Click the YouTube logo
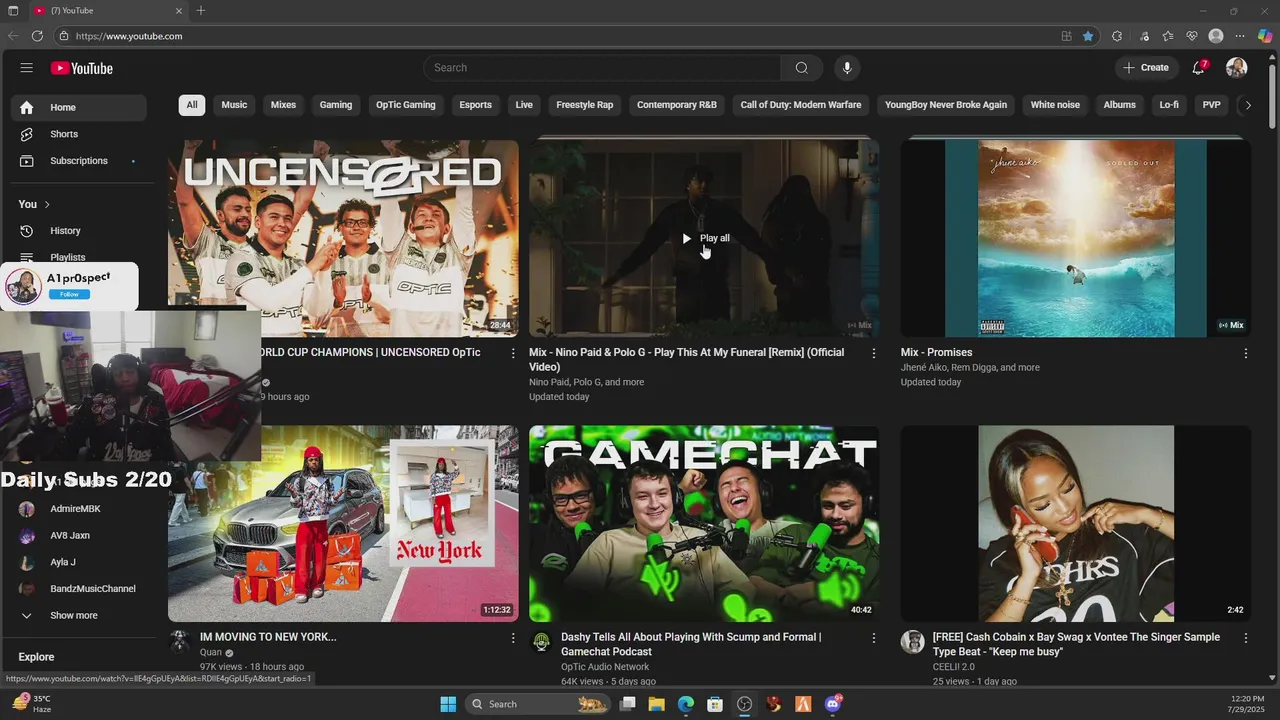Screen dimensions: 1280x720 (82, 68)
